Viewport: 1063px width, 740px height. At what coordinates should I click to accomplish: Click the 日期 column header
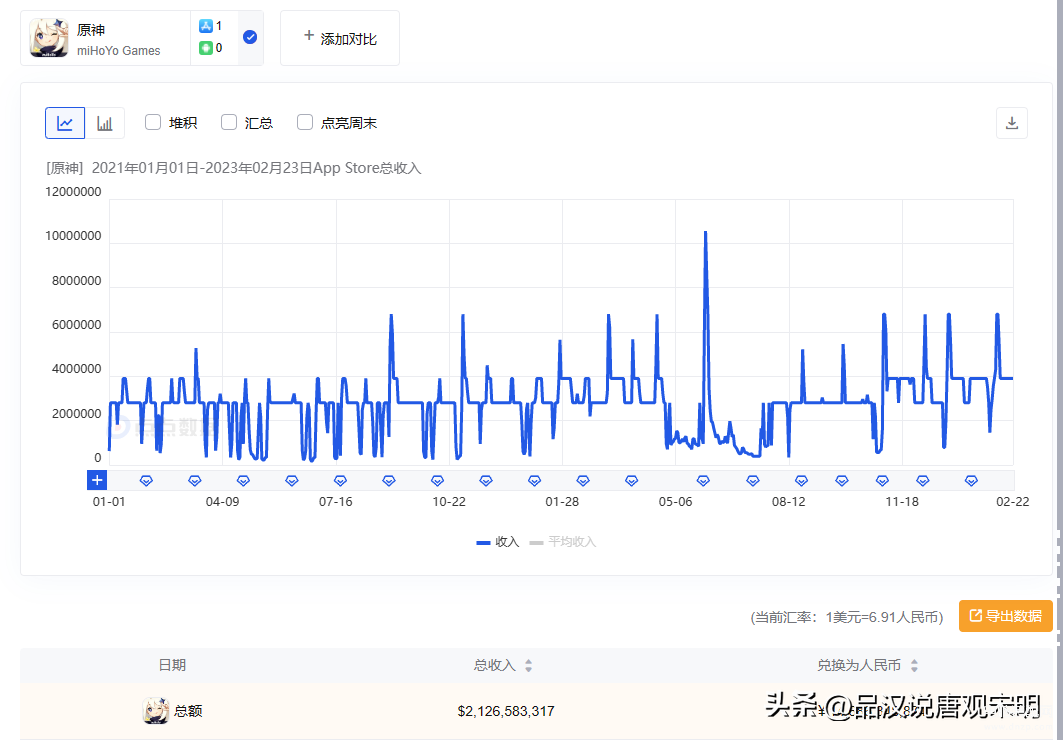pos(172,665)
